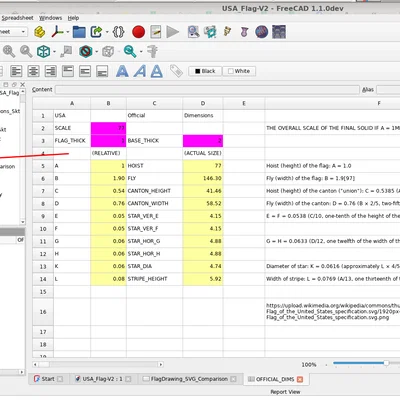Click the Report View label
The image size is (400, 400).
tap(285, 392)
